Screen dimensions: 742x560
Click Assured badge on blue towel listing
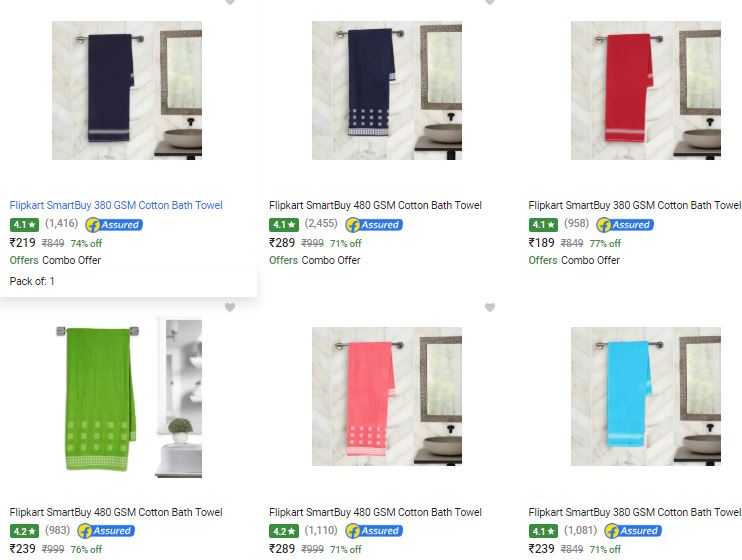pos(633,531)
